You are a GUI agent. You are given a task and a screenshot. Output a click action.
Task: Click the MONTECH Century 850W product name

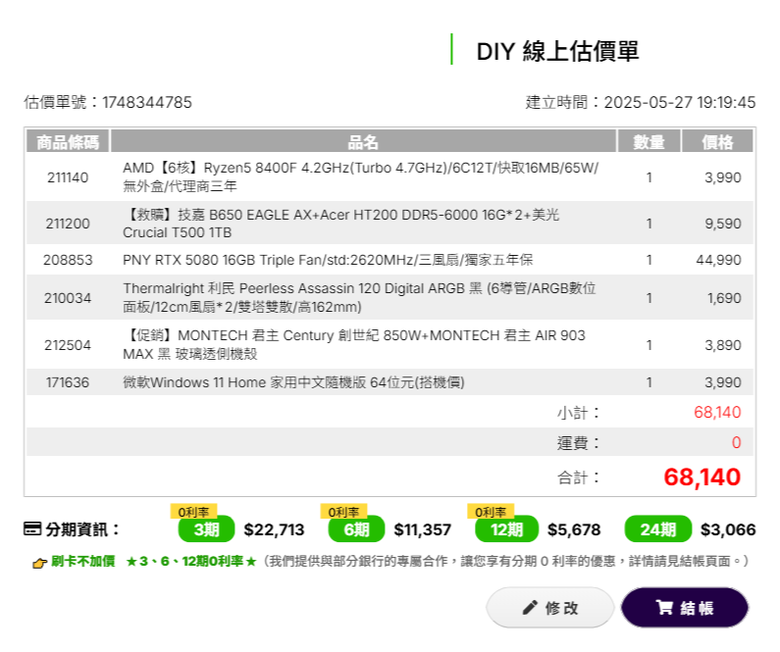pos(354,344)
